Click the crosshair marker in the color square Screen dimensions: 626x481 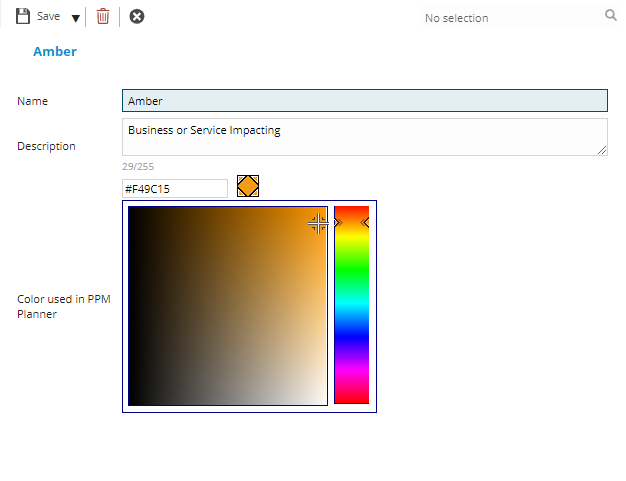pyautogui.click(x=318, y=223)
